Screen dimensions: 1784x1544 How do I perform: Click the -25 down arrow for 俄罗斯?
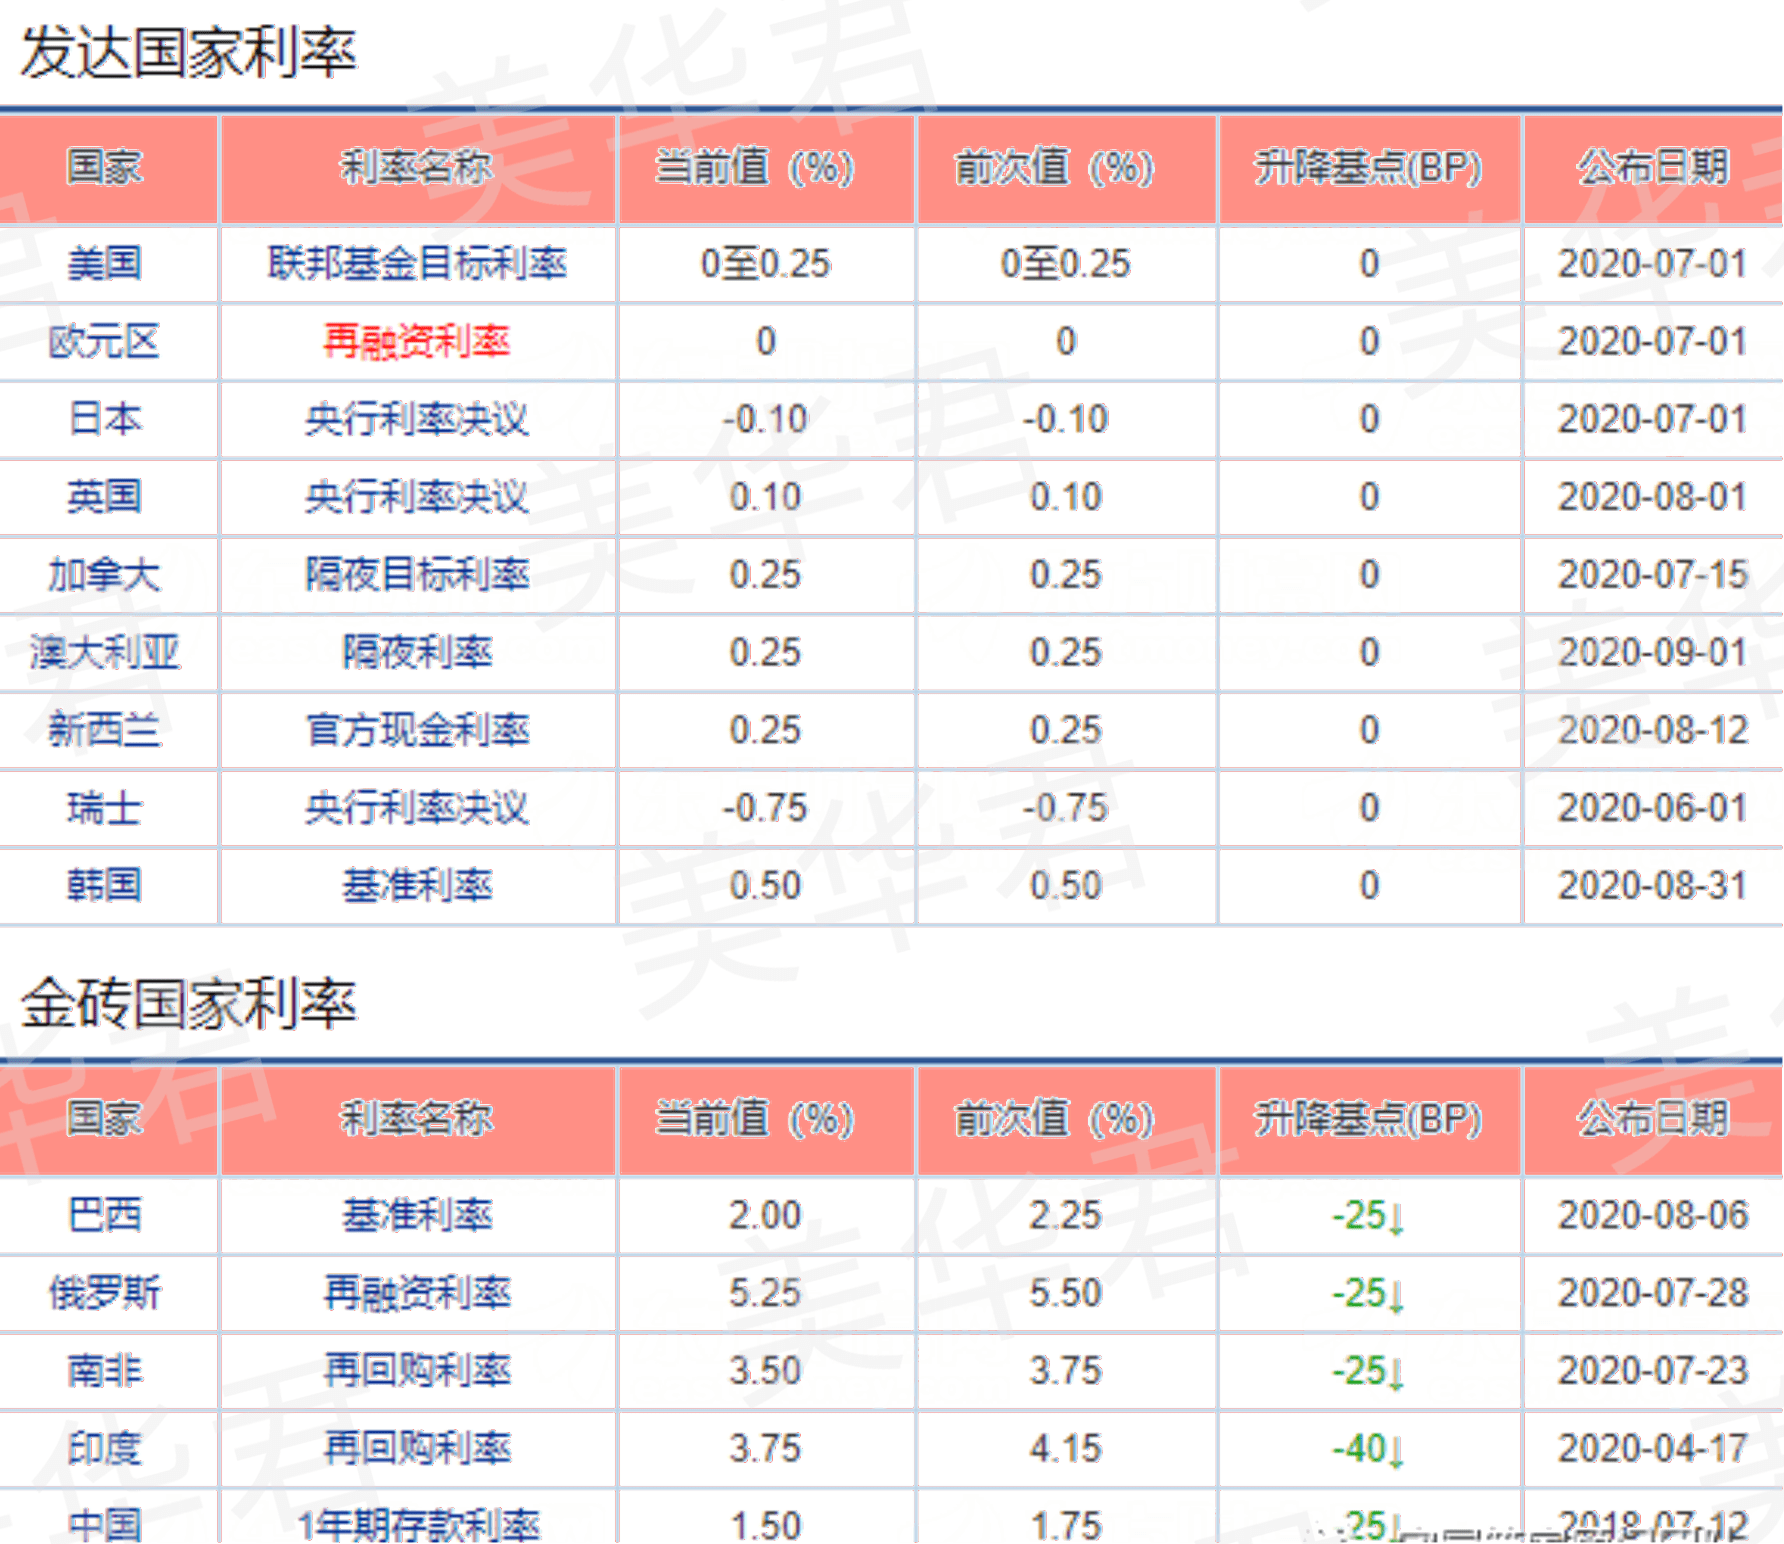pyautogui.click(x=1369, y=1294)
